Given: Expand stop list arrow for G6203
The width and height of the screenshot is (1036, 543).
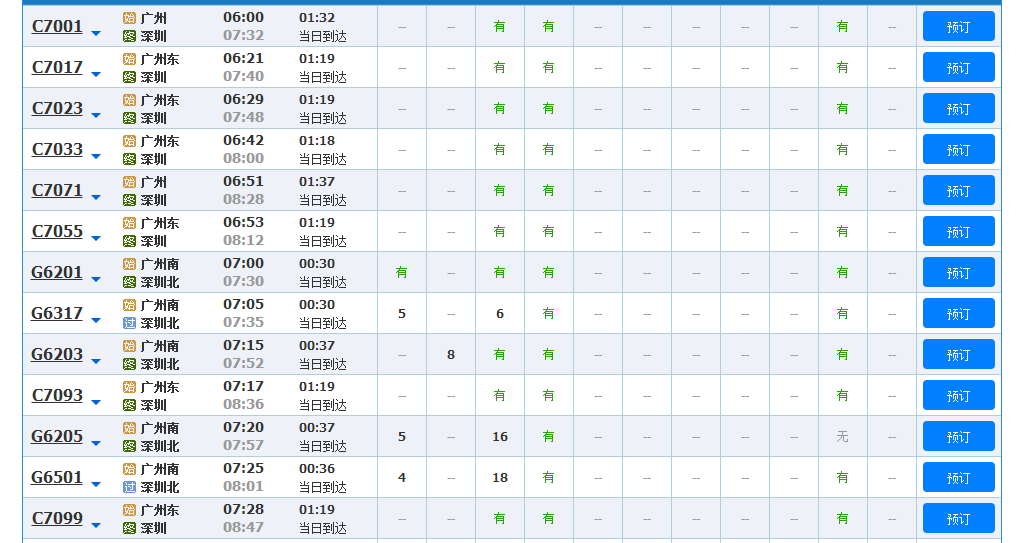Looking at the screenshot, I should [x=96, y=361].
